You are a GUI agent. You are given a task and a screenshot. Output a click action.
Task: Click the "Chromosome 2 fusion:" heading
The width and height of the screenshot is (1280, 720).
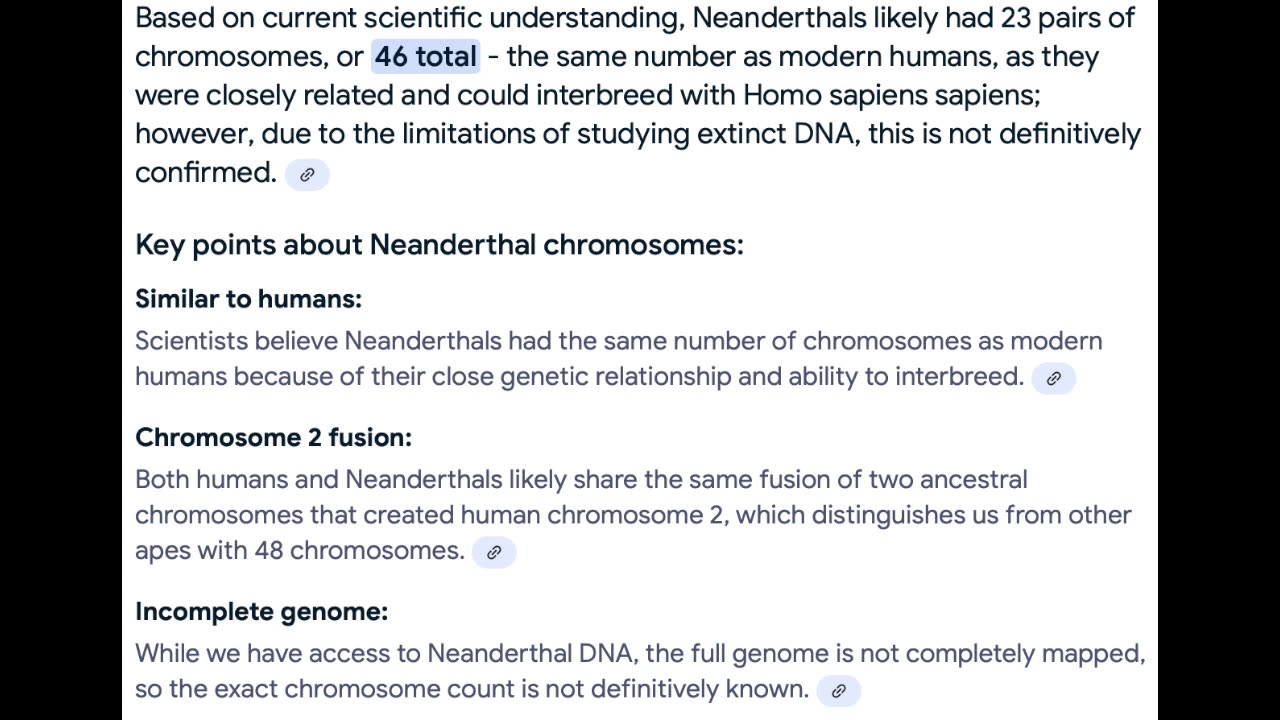(273, 437)
